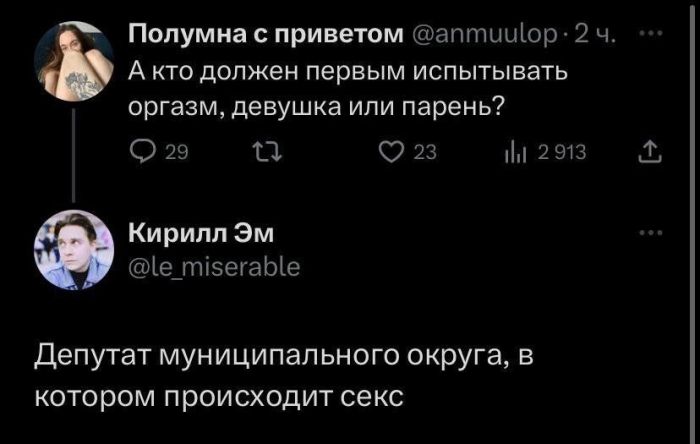
Task: Open more options on Полумна с приветом's tweet
Action: point(655,36)
